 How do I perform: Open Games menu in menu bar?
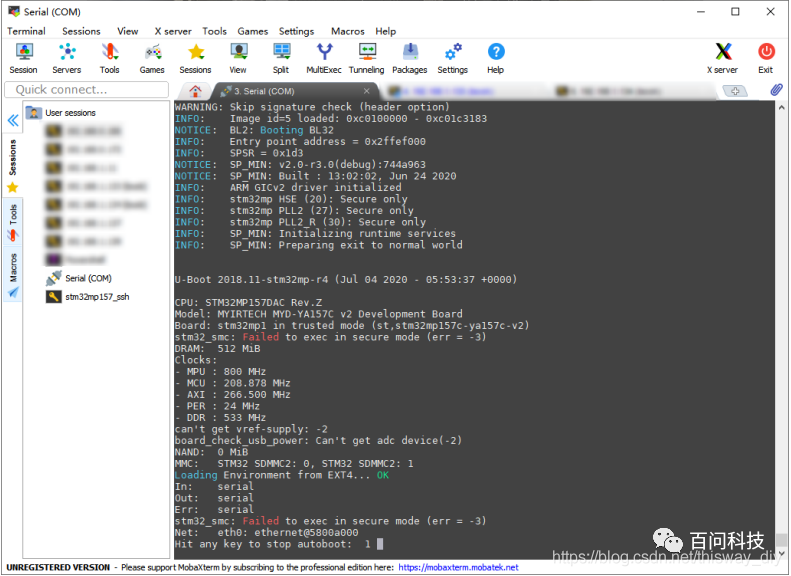point(253,31)
